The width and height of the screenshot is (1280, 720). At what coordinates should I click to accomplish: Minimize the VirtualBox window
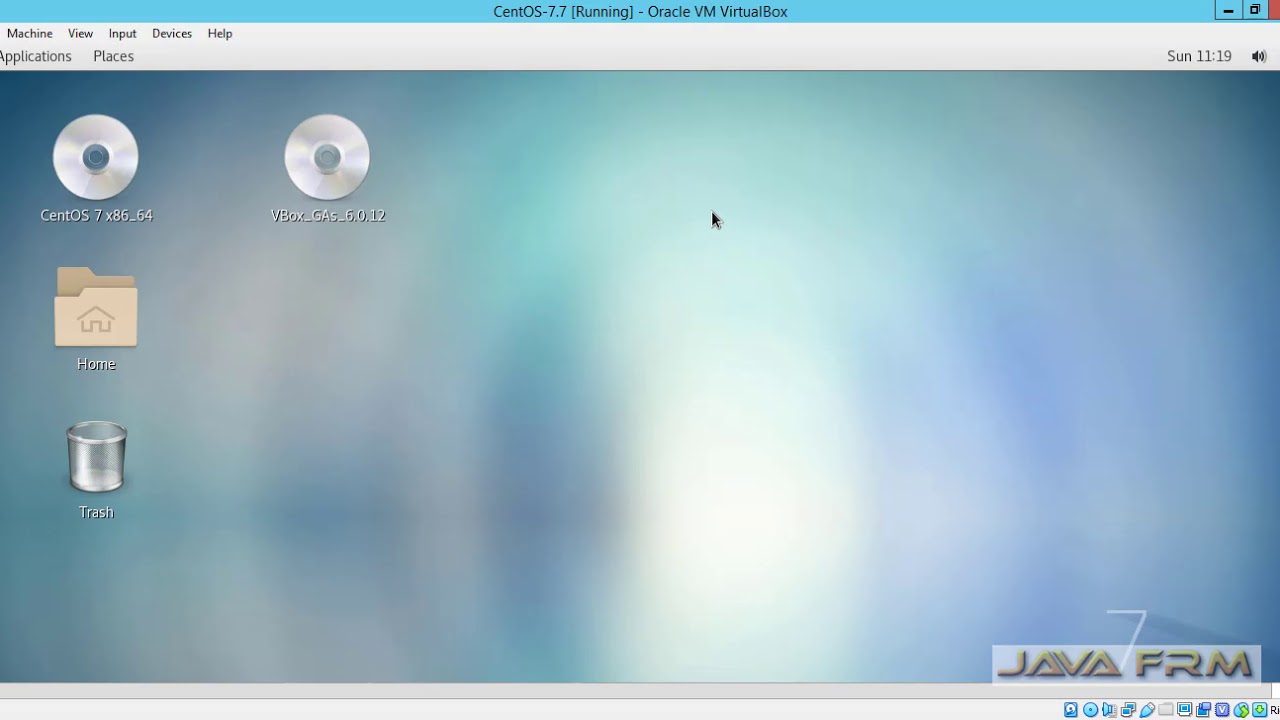pyautogui.click(x=1228, y=11)
